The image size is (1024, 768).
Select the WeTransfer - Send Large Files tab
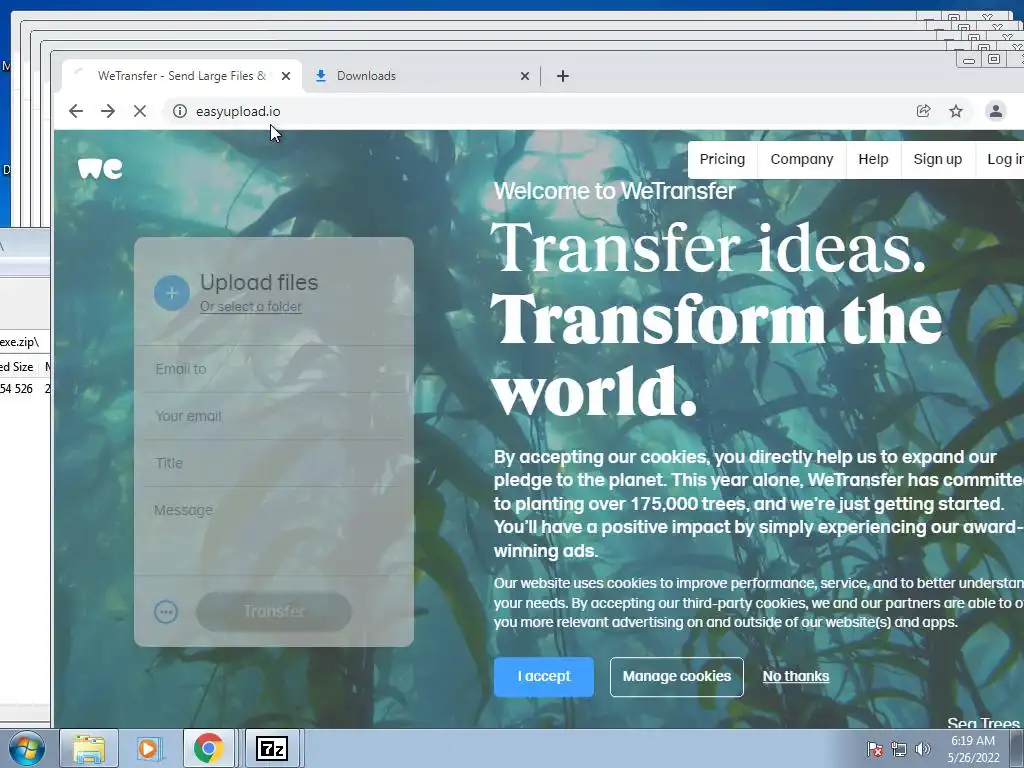pyautogui.click(x=182, y=76)
